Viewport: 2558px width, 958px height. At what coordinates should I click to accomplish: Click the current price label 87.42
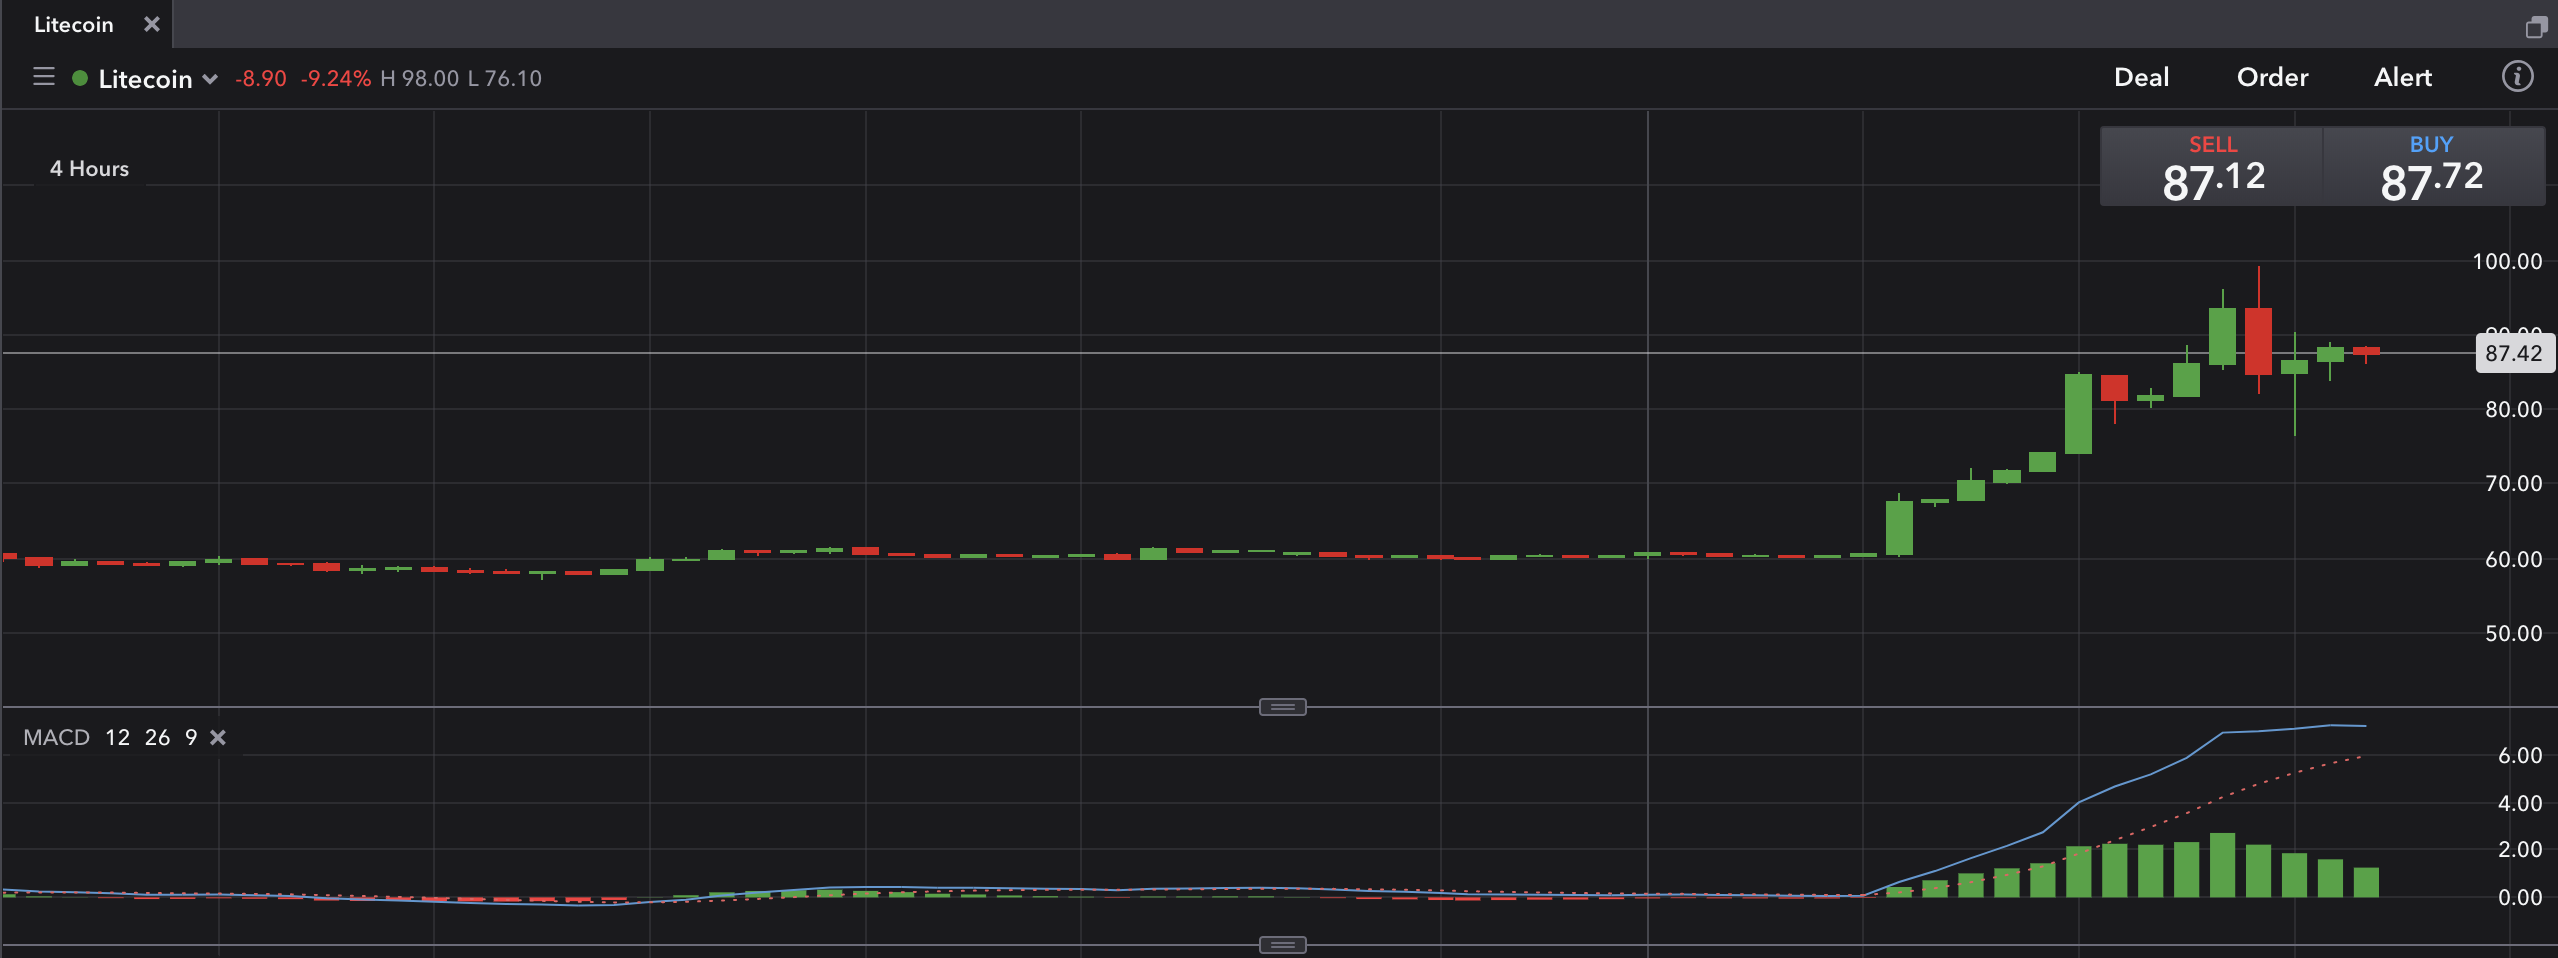(2514, 353)
